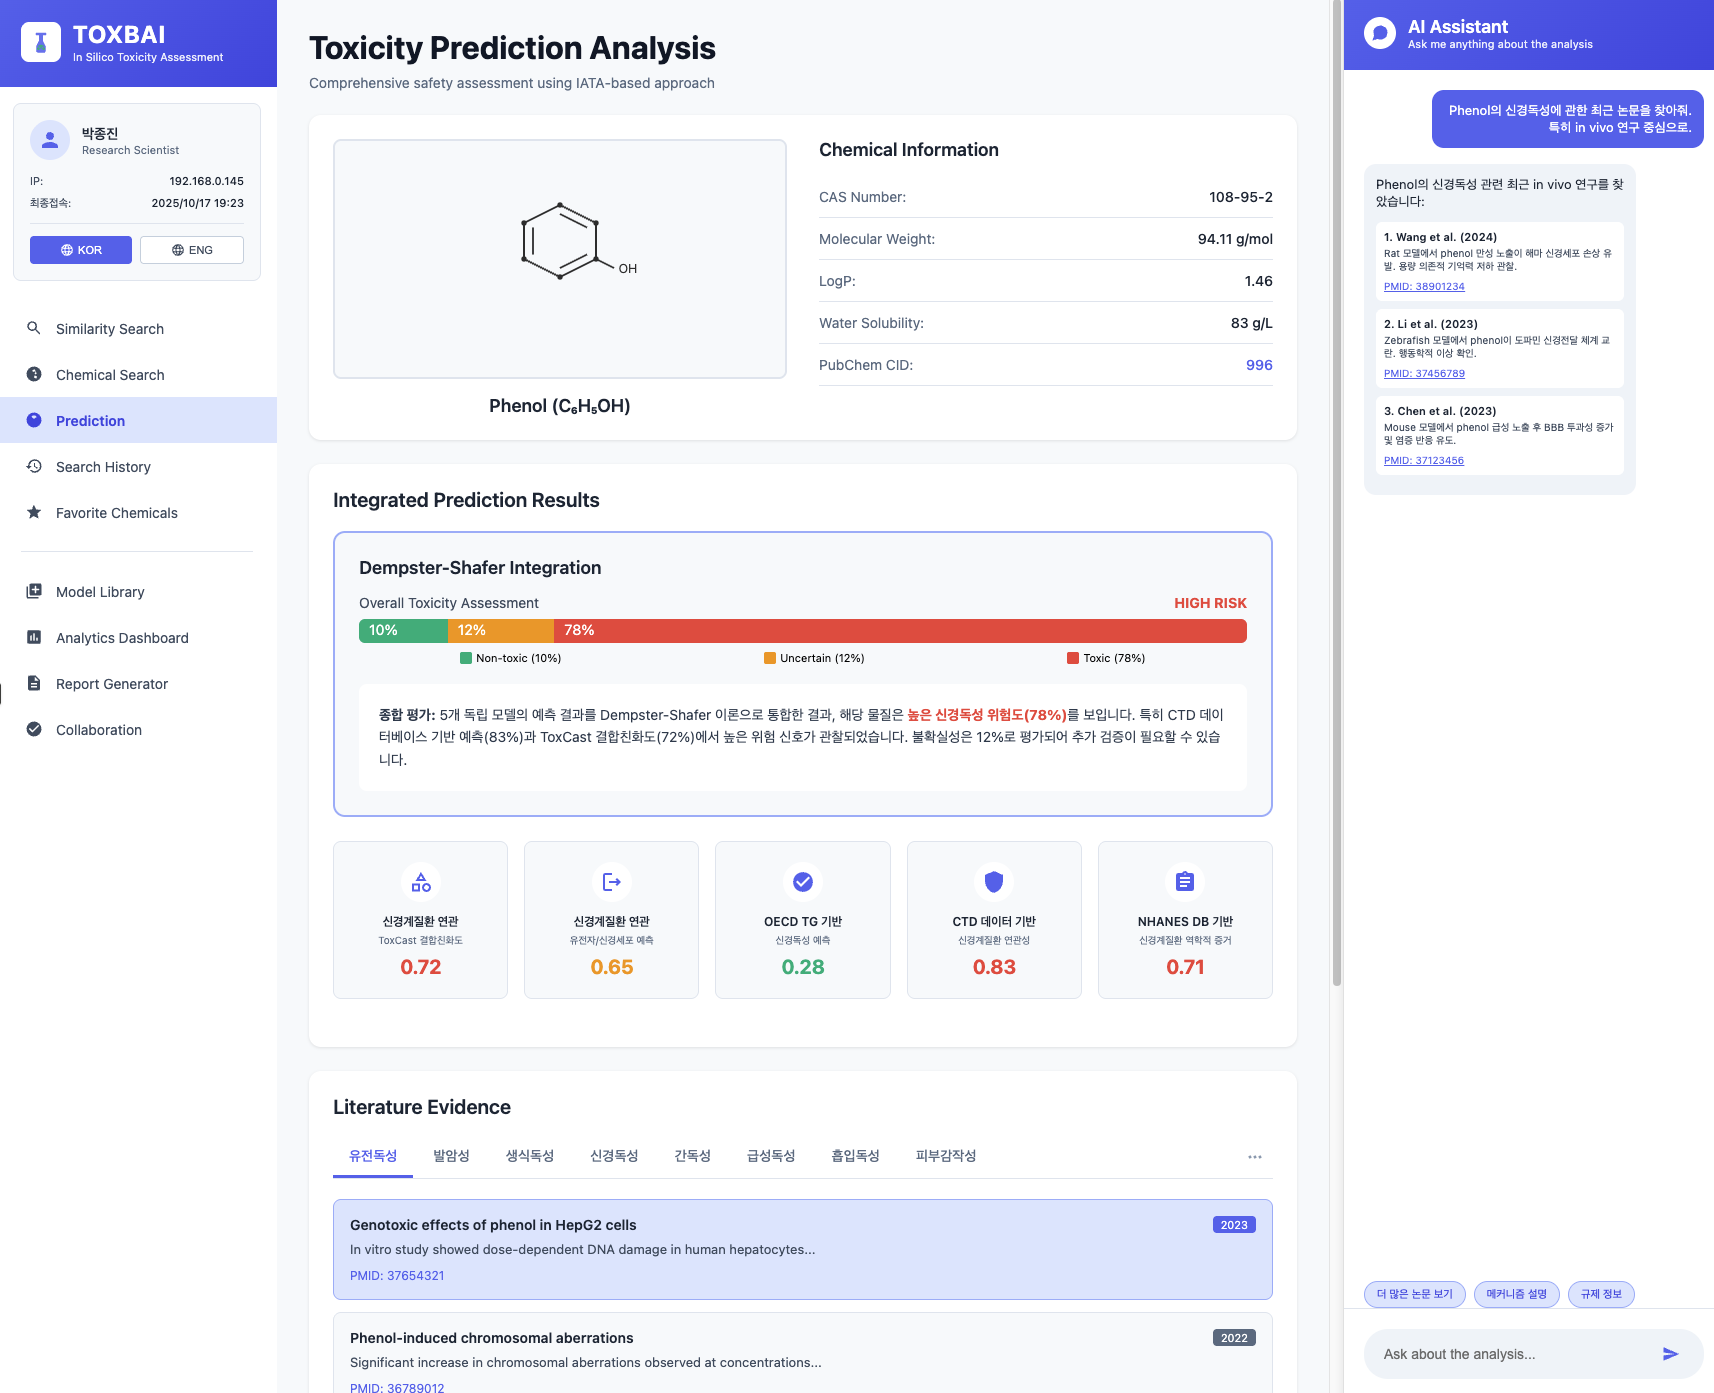Select the 발암성 literature tab

pyautogui.click(x=451, y=1156)
